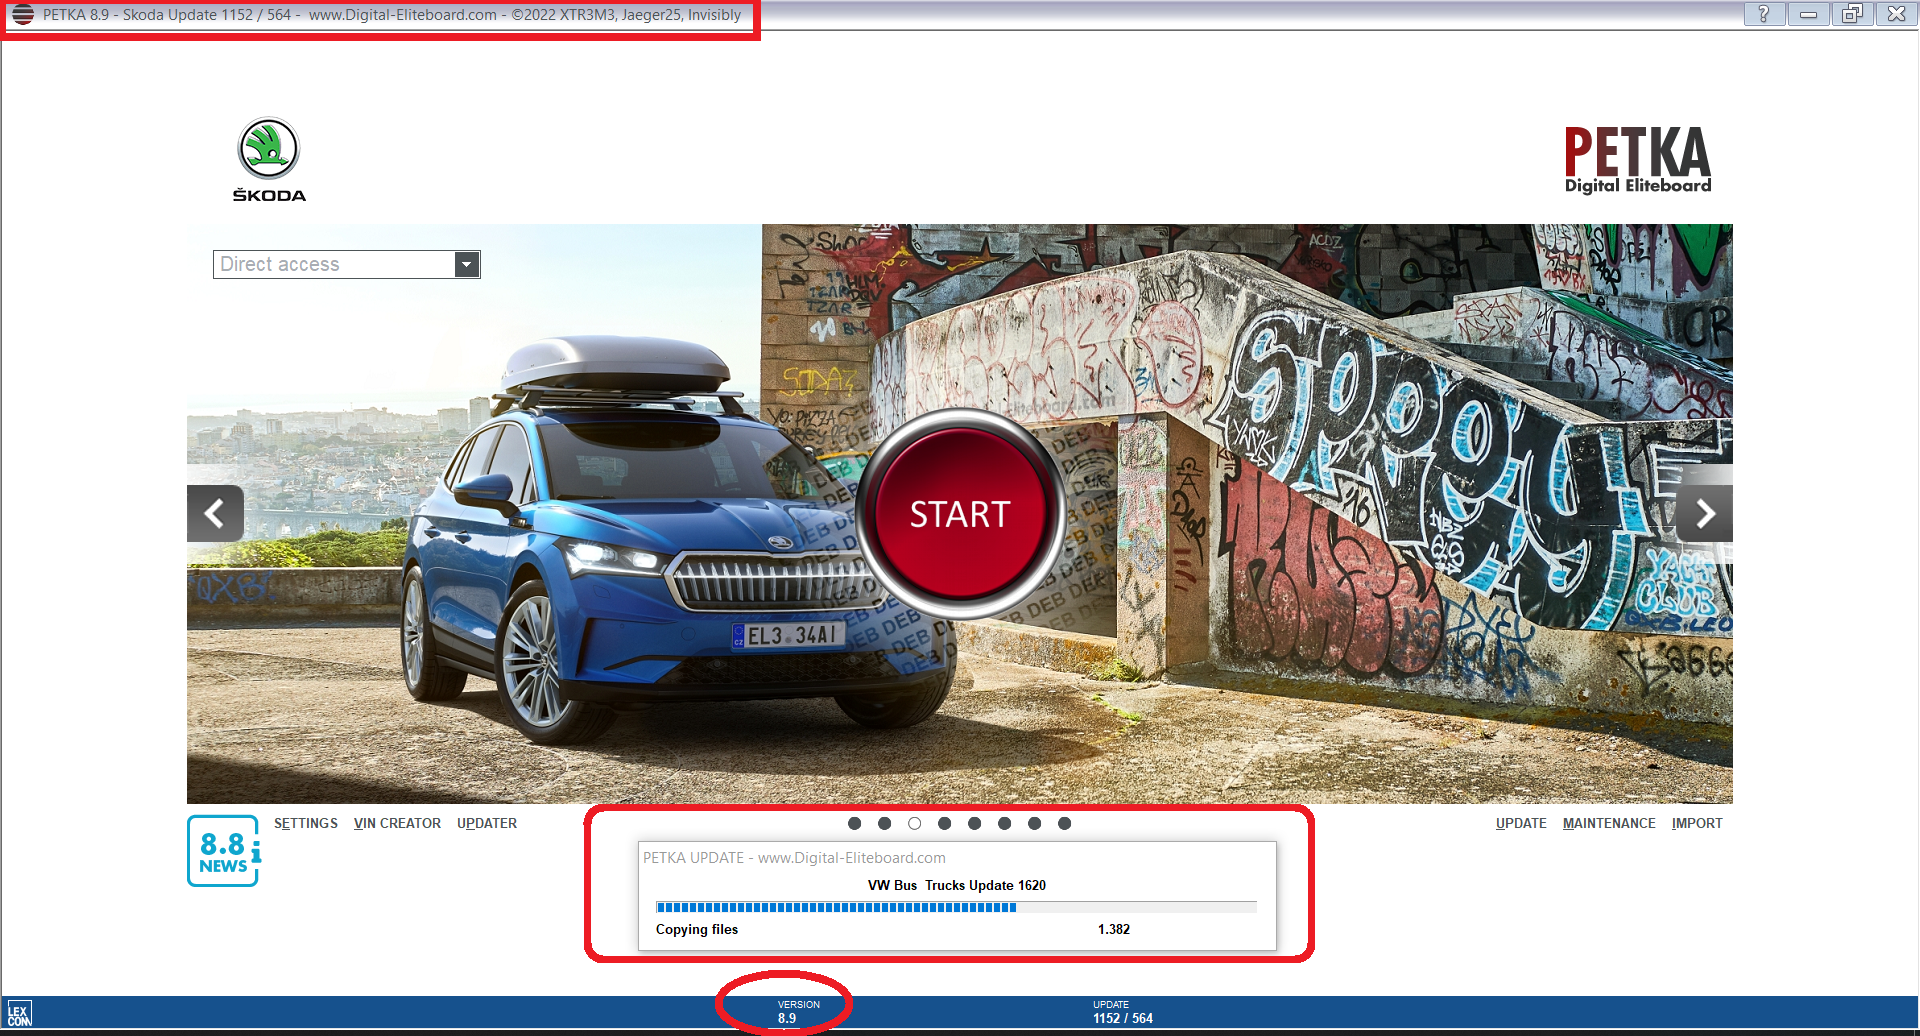Click the update progress bar
Screen dimensions: 1920x1036
956,907
